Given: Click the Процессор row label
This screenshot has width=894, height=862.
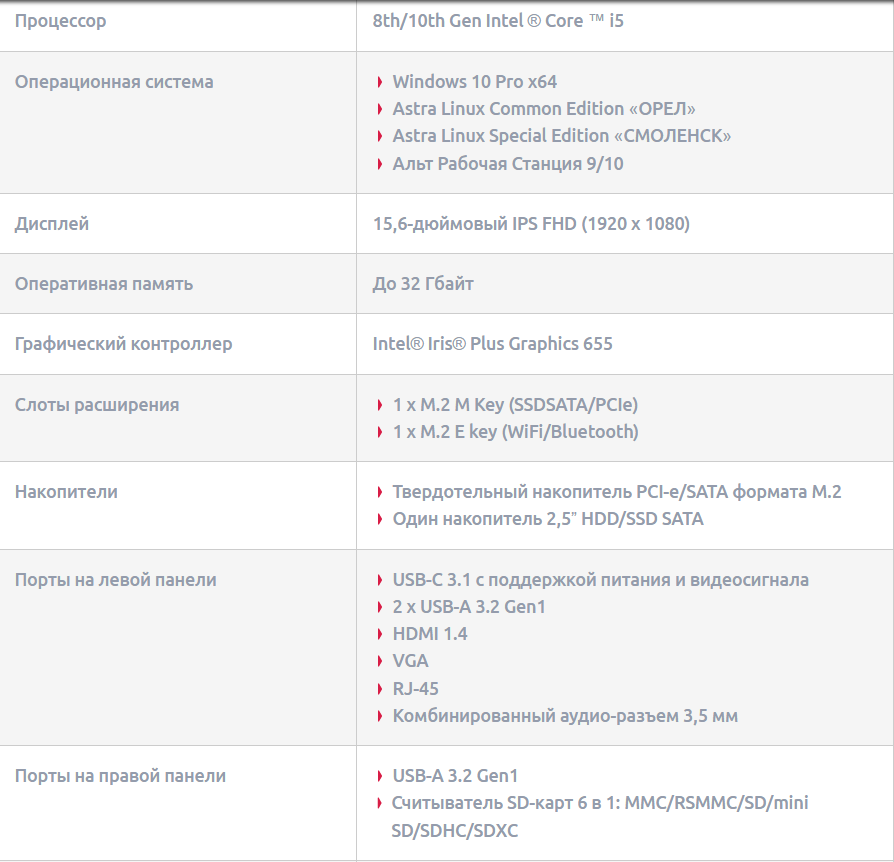Looking at the screenshot, I should (x=60, y=21).
